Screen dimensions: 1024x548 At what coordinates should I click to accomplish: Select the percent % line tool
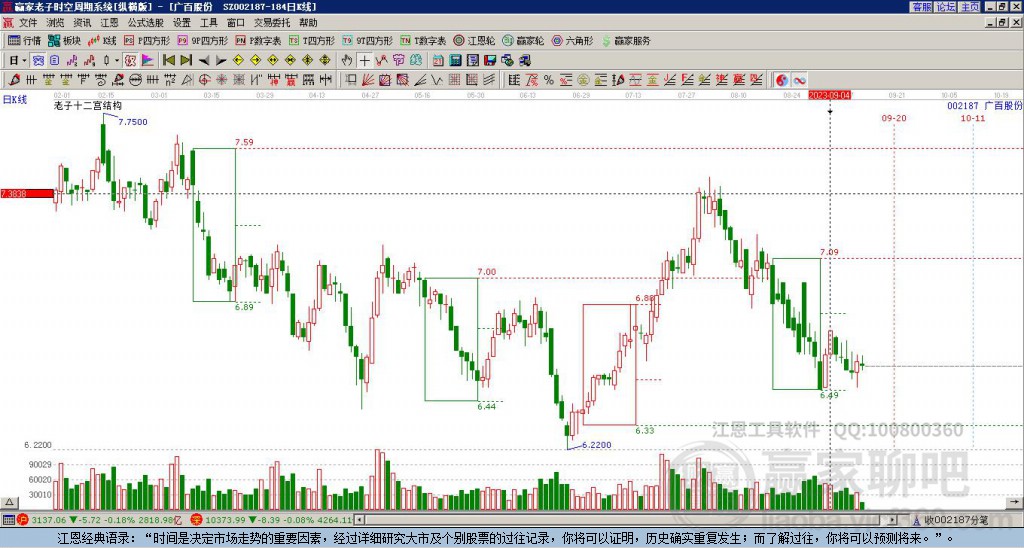[549, 80]
